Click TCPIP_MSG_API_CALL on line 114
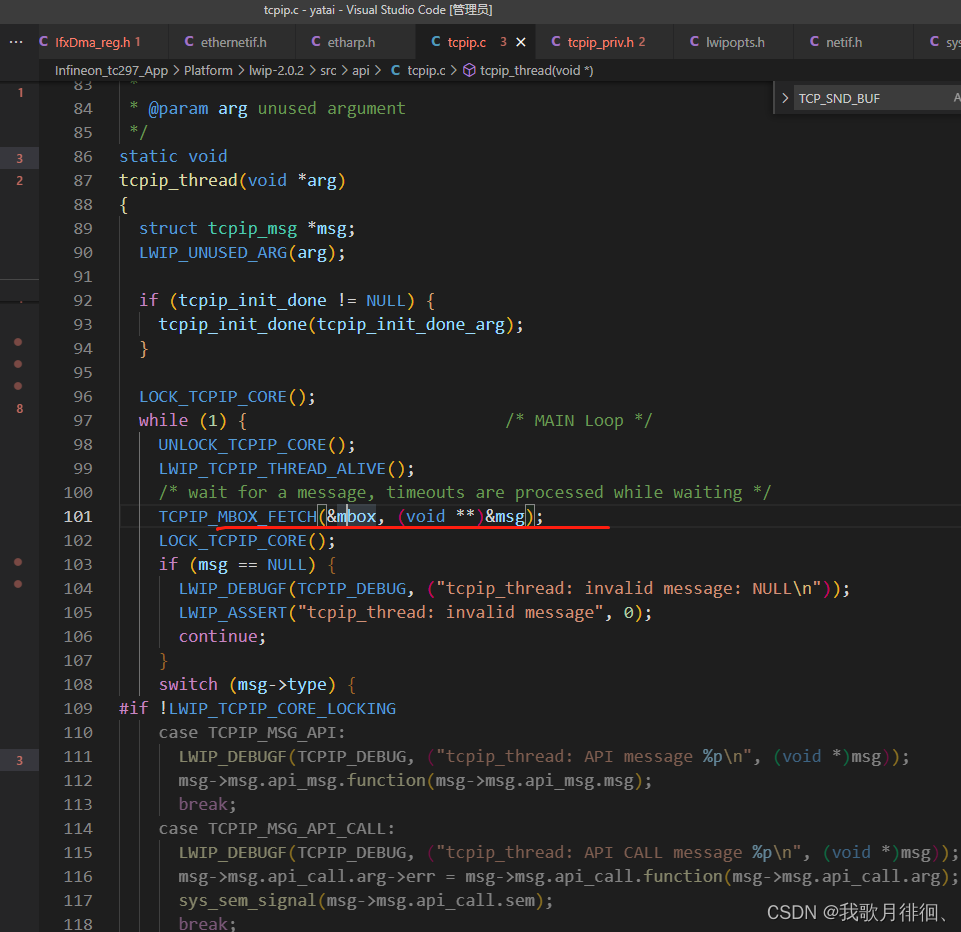This screenshot has width=961, height=932. [297, 829]
